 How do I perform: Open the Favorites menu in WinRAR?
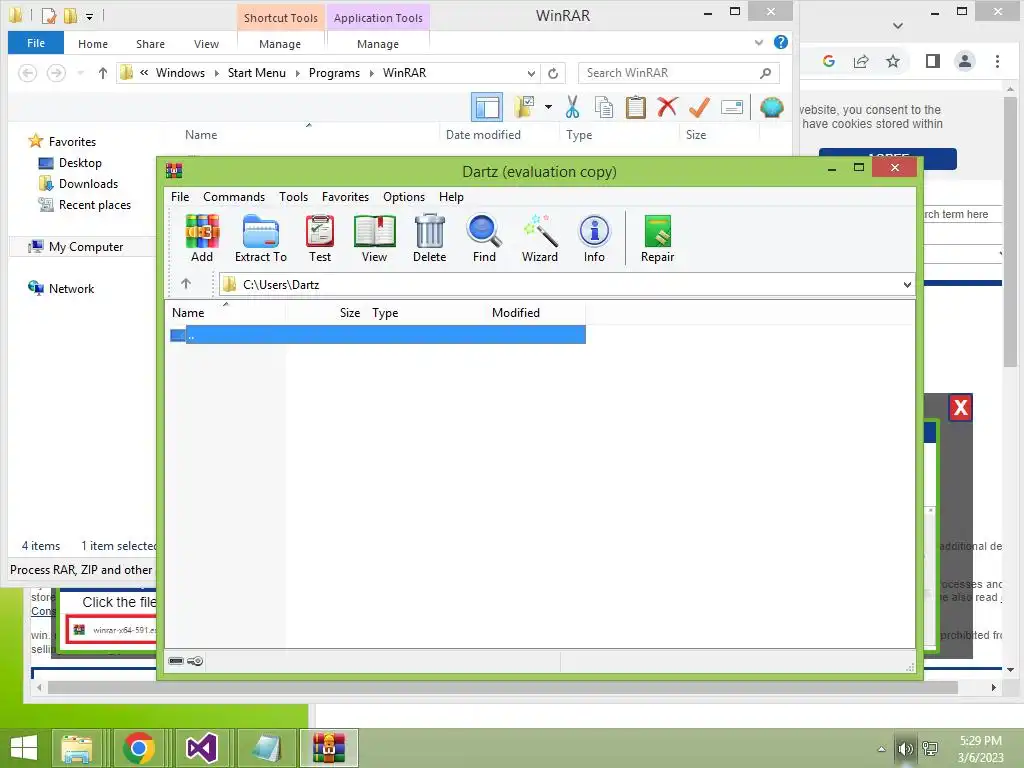(x=345, y=197)
